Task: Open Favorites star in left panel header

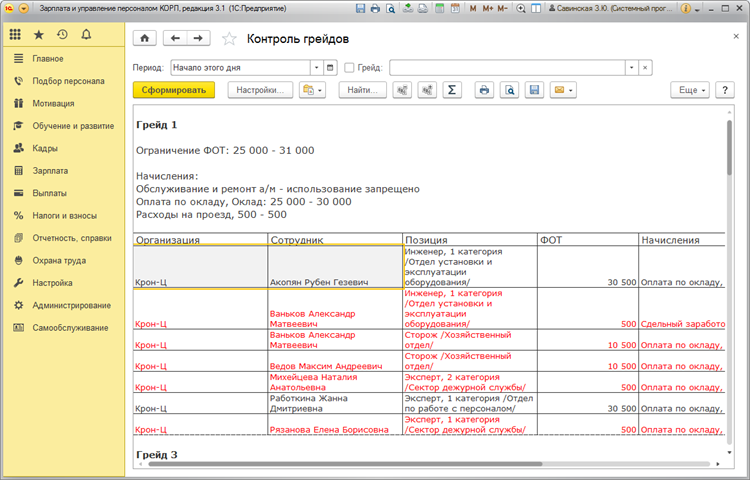Action: [39, 34]
